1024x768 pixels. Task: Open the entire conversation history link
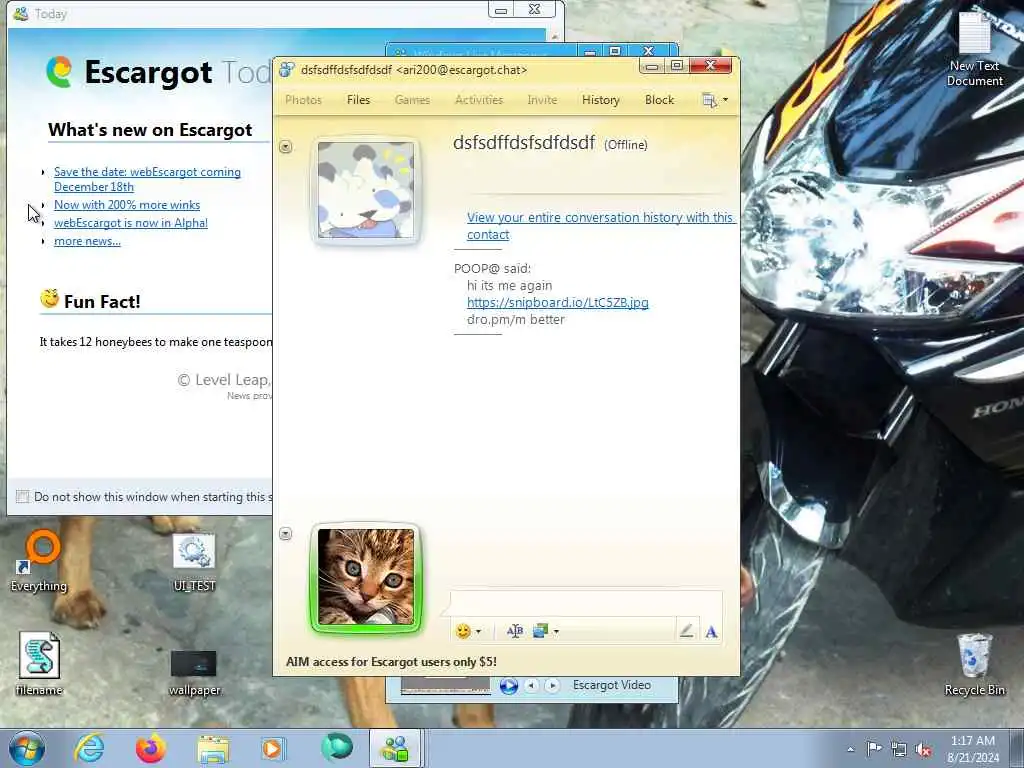click(600, 226)
